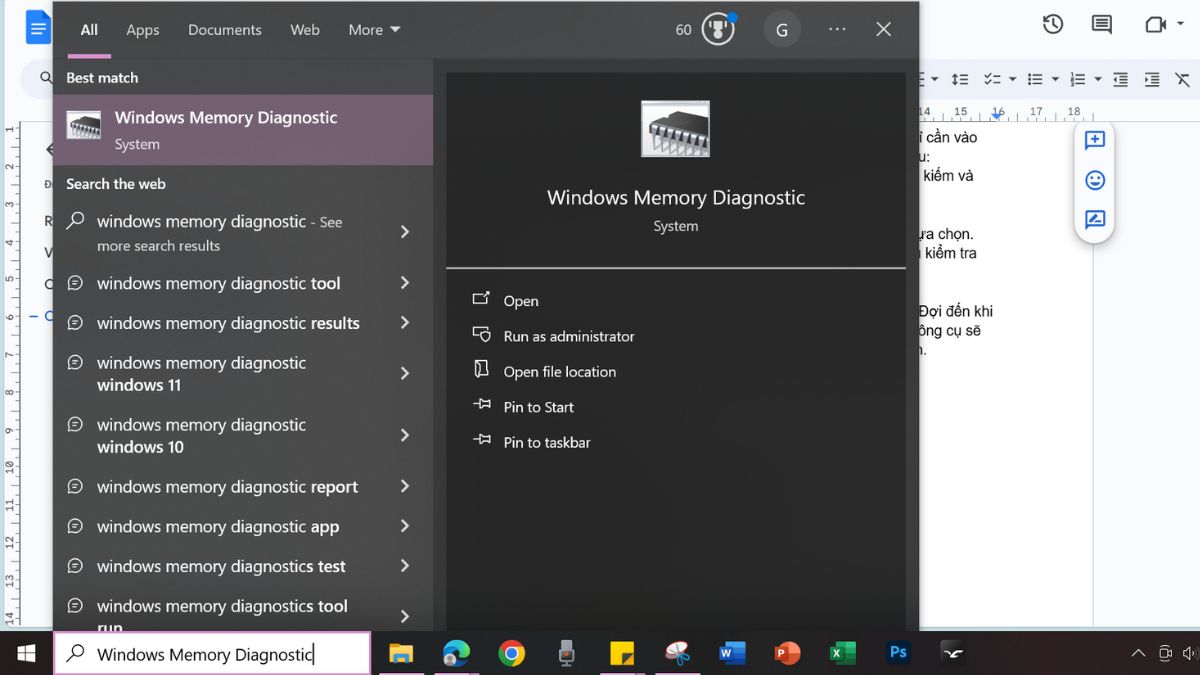Screen dimensions: 1200x675
Task: Open the Google Docs home icon
Action: [x=38, y=28]
